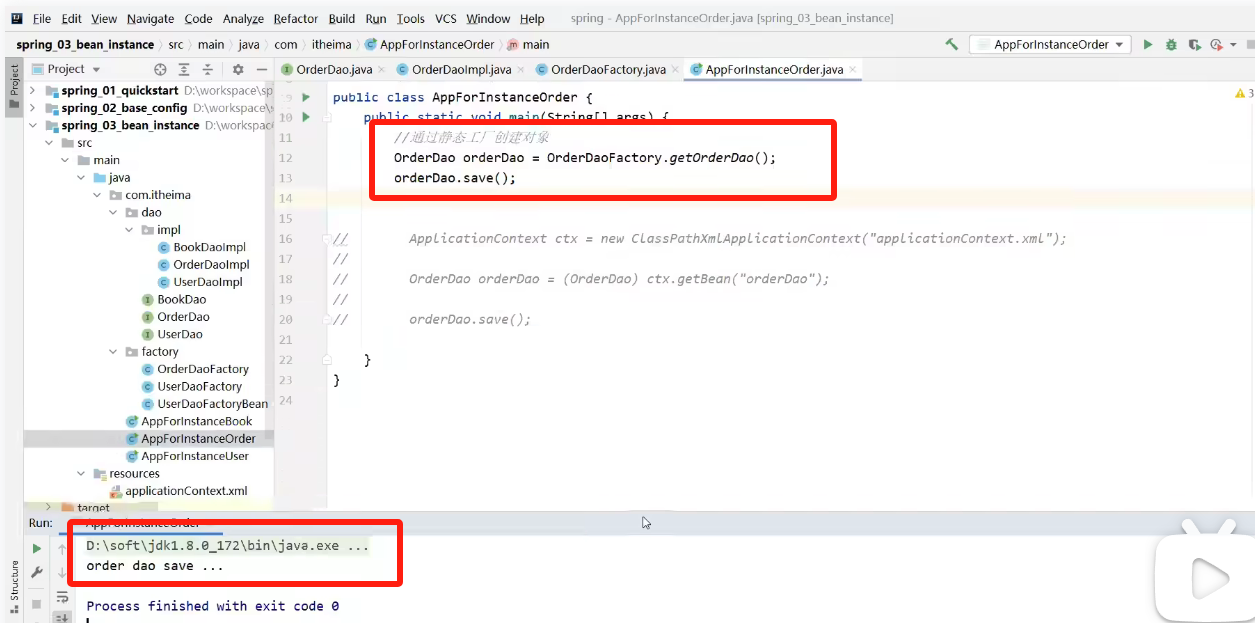Screen dimensions: 1255x623
Task: Open the Build menu
Action: [342, 18]
